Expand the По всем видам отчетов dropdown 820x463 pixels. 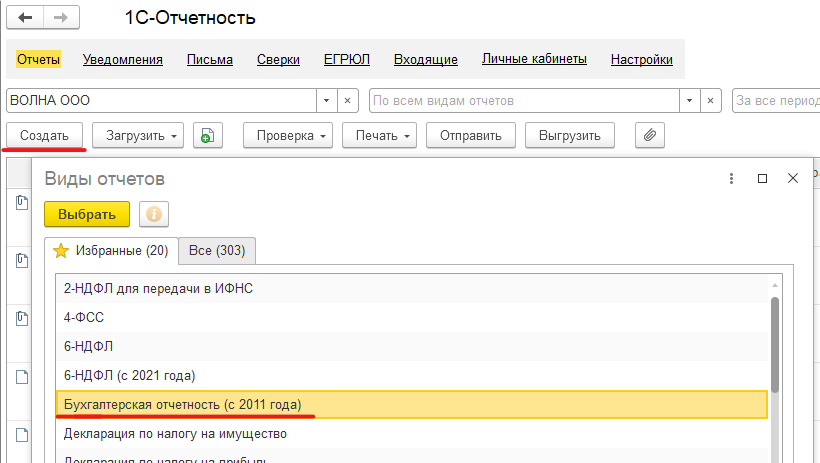pyautogui.click(x=689, y=100)
